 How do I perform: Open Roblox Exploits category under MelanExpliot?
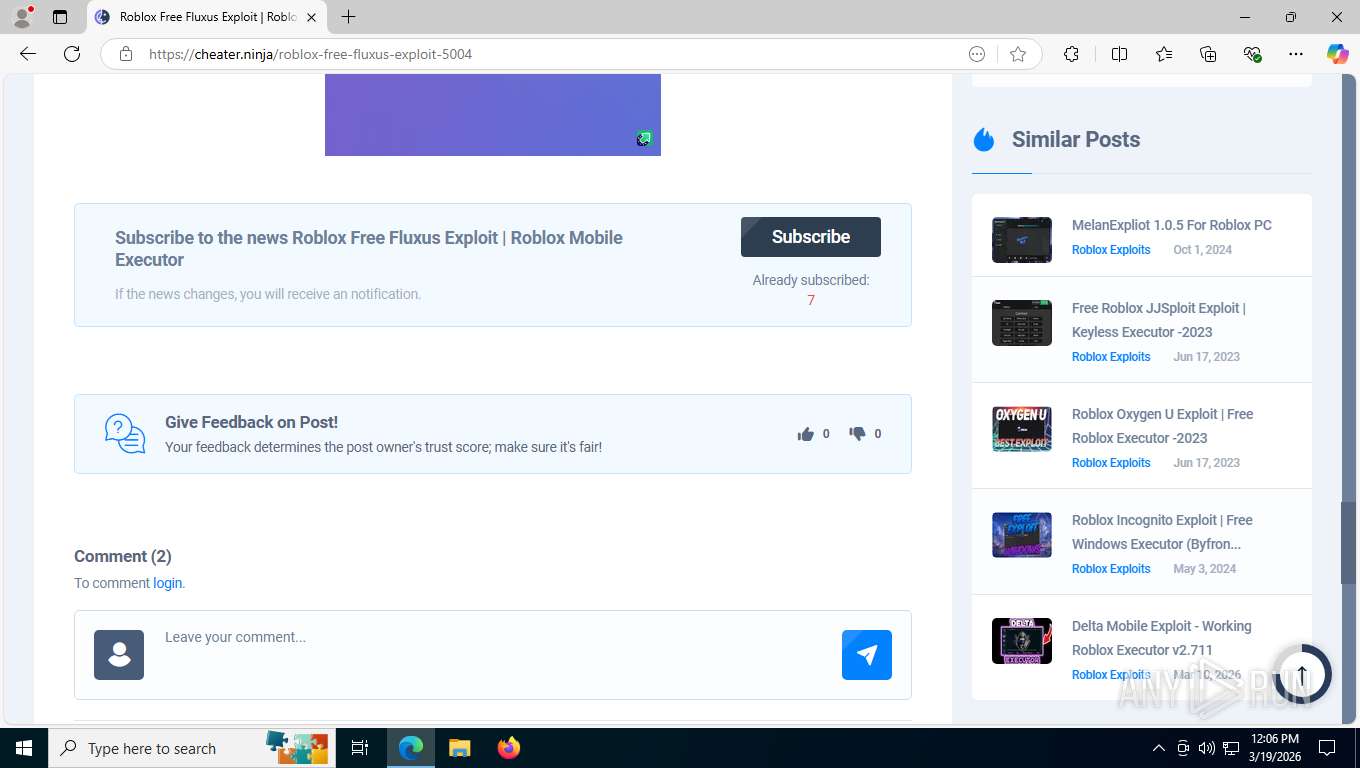[x=1111, y=250]
